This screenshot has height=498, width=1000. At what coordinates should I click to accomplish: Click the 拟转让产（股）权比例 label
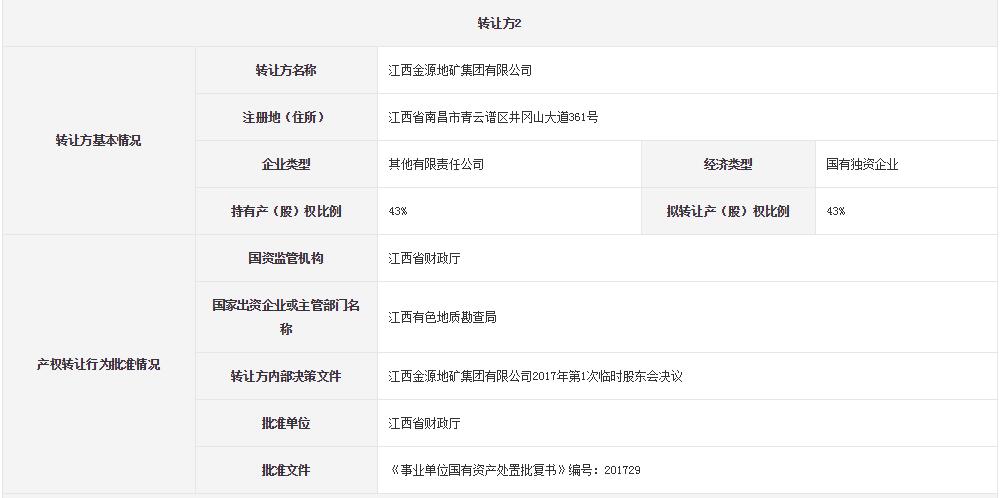(x=727, y=211)
